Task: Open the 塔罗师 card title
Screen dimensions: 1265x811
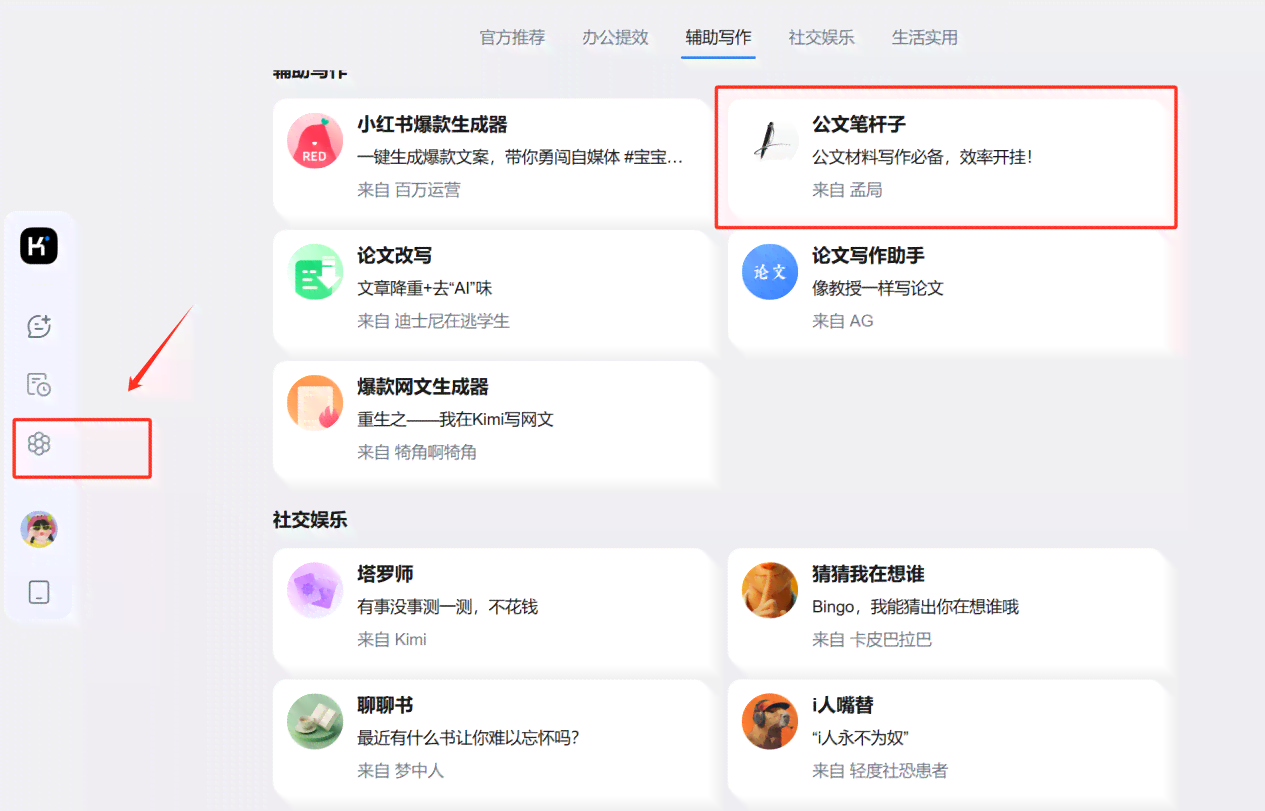Action: [385, 574]
